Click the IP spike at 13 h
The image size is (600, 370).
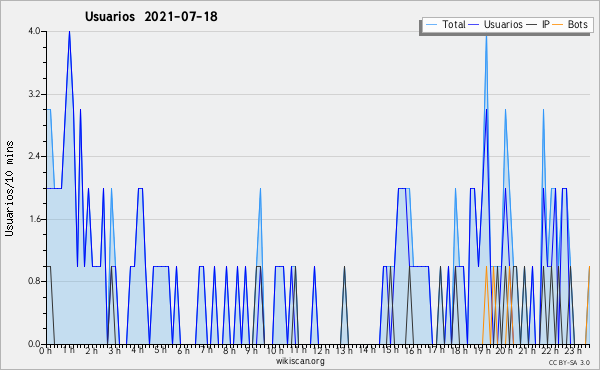pos(344,267)
